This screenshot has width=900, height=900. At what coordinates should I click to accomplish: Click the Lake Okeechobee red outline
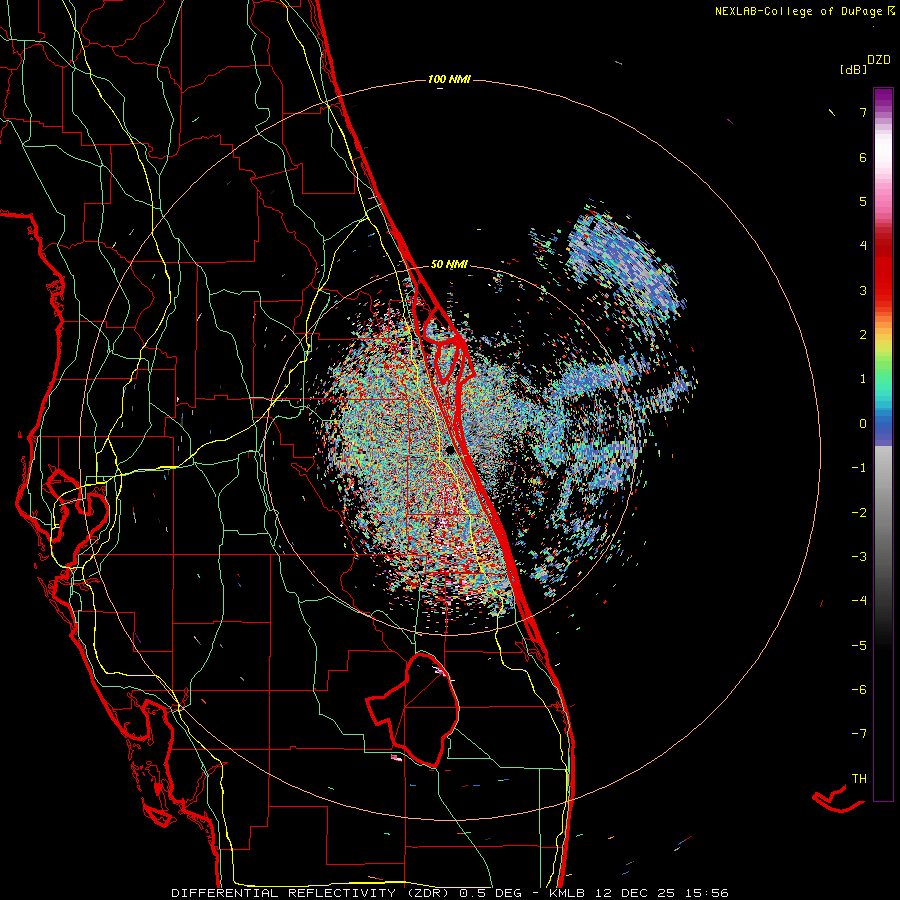point(413,709)
